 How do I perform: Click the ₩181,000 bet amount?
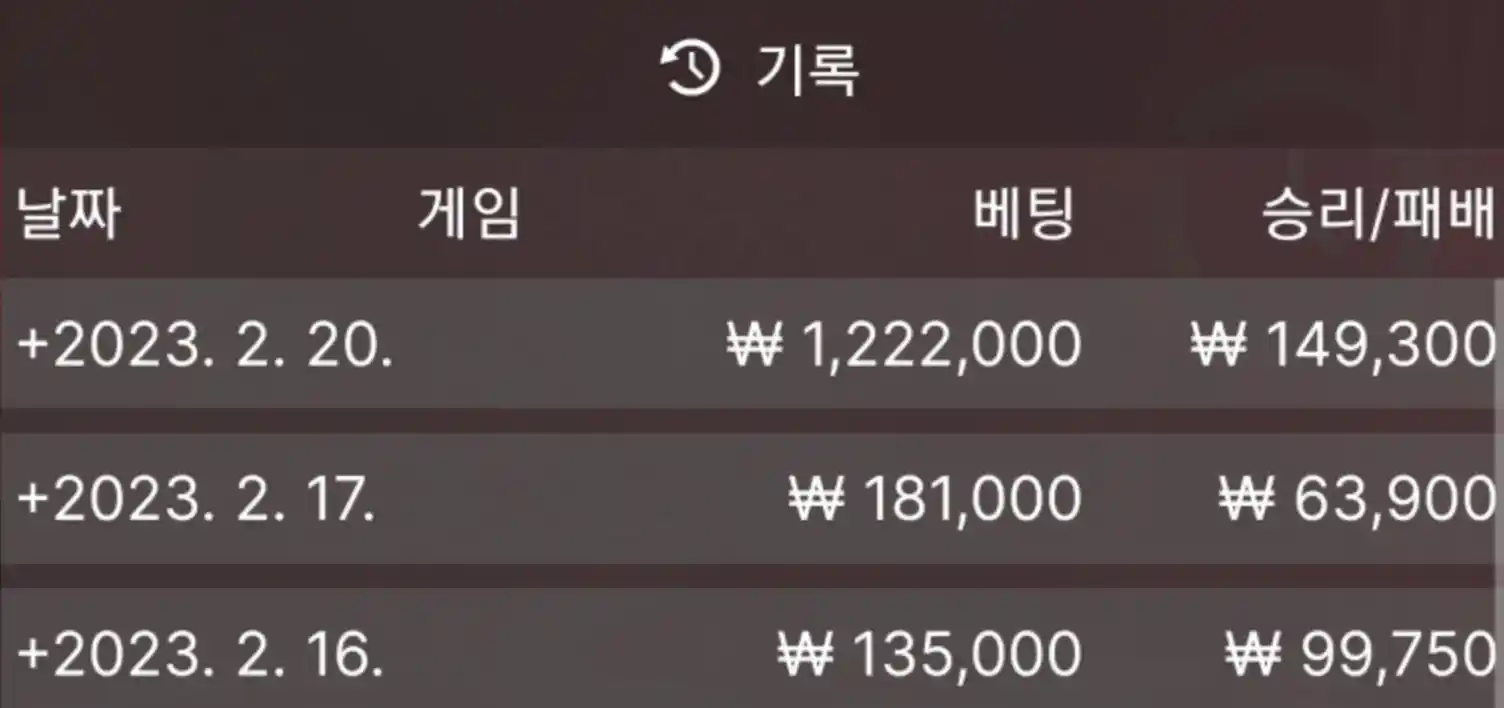(935, 499)
